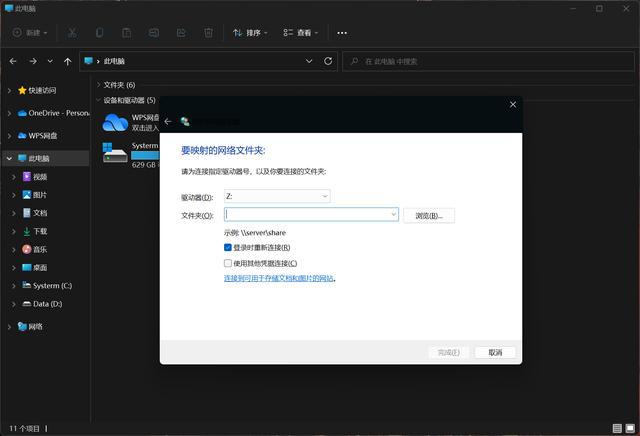Click the share icon in Explorer toolbar
The image size is (640, 436).
[181, 33]
